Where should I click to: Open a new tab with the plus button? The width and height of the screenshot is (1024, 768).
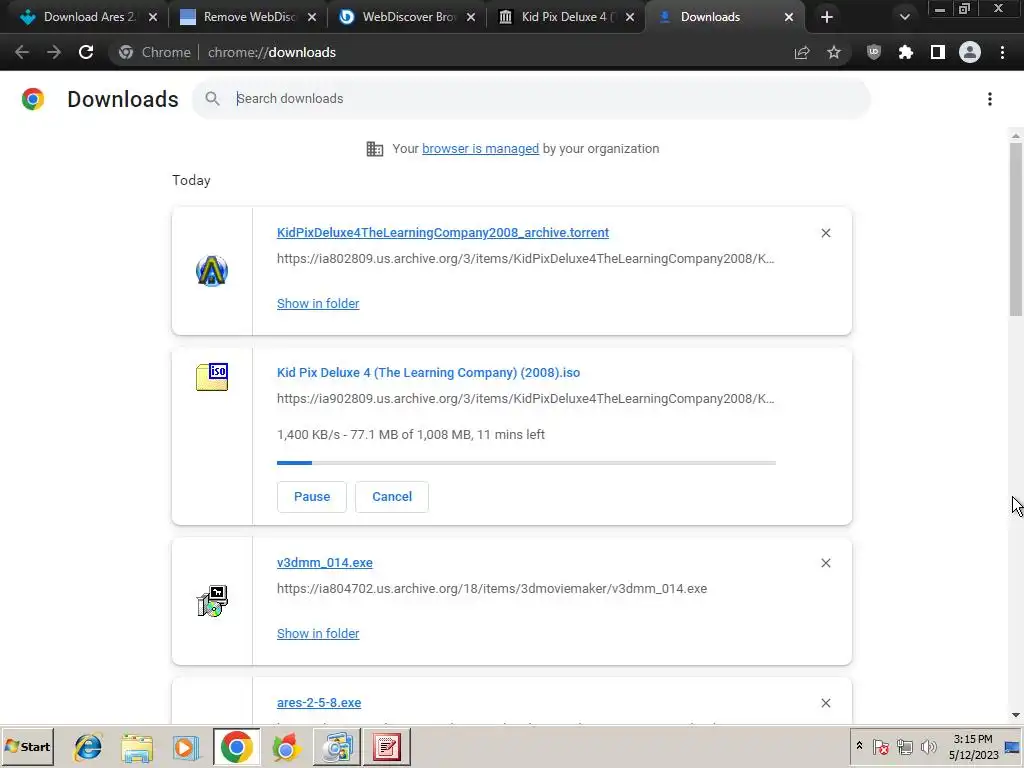tap(827, 17)
